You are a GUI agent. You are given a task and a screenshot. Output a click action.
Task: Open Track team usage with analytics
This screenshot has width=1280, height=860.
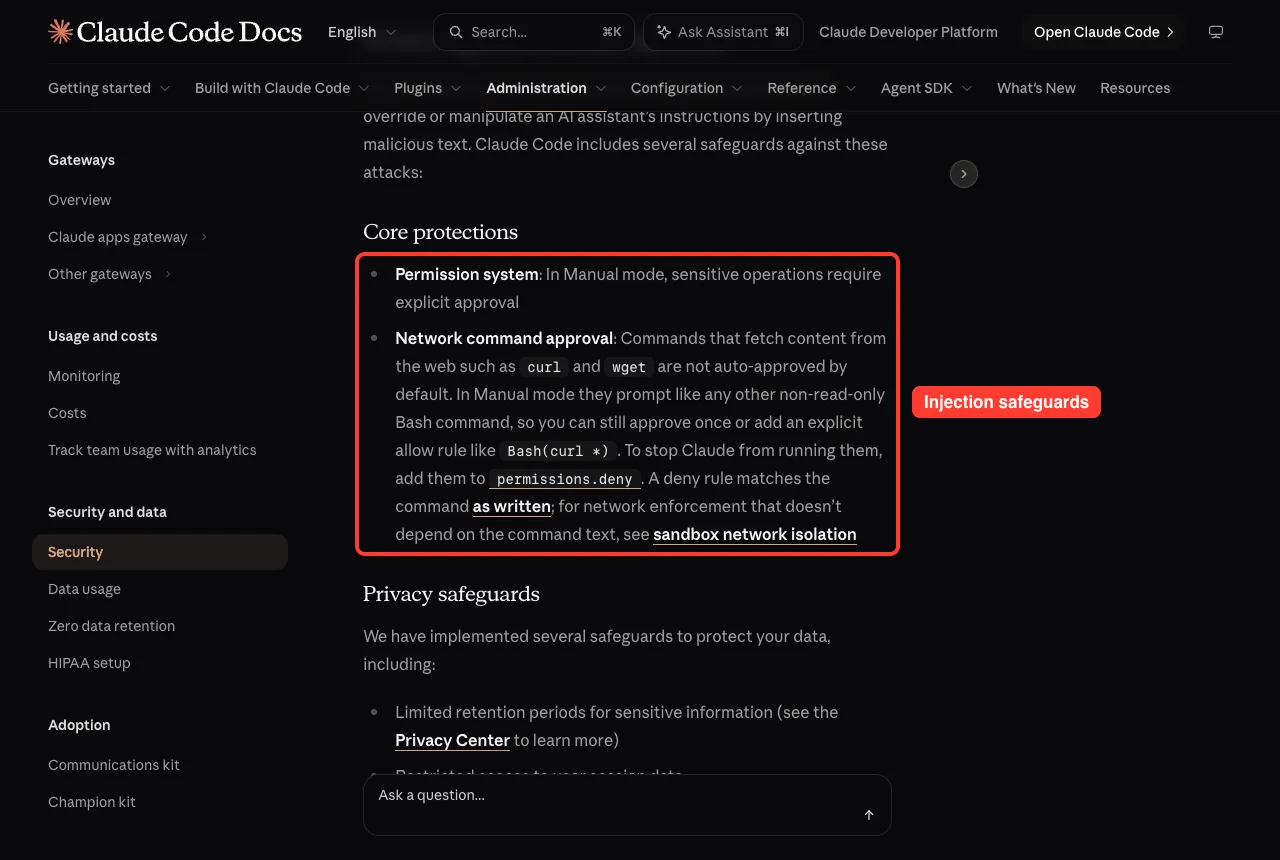coord(152,450)
